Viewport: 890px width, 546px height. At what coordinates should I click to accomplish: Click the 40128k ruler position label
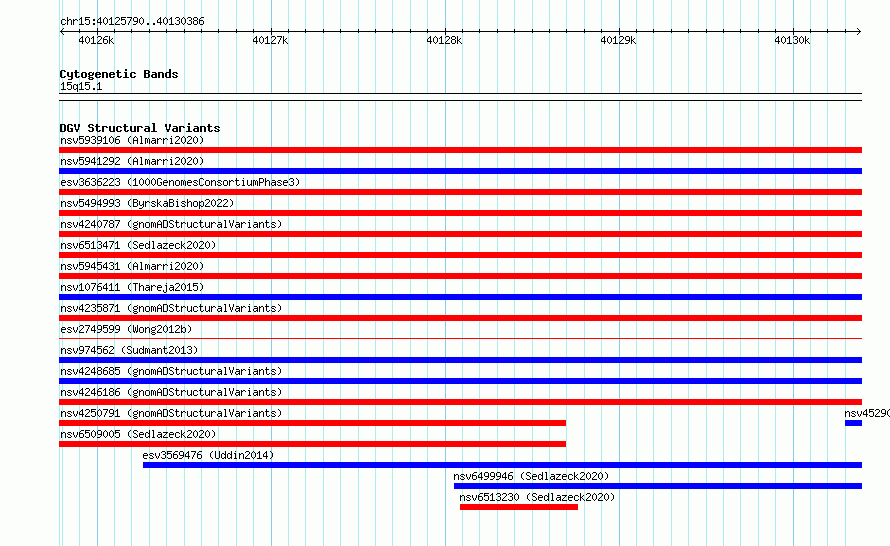tap(444, 40)
